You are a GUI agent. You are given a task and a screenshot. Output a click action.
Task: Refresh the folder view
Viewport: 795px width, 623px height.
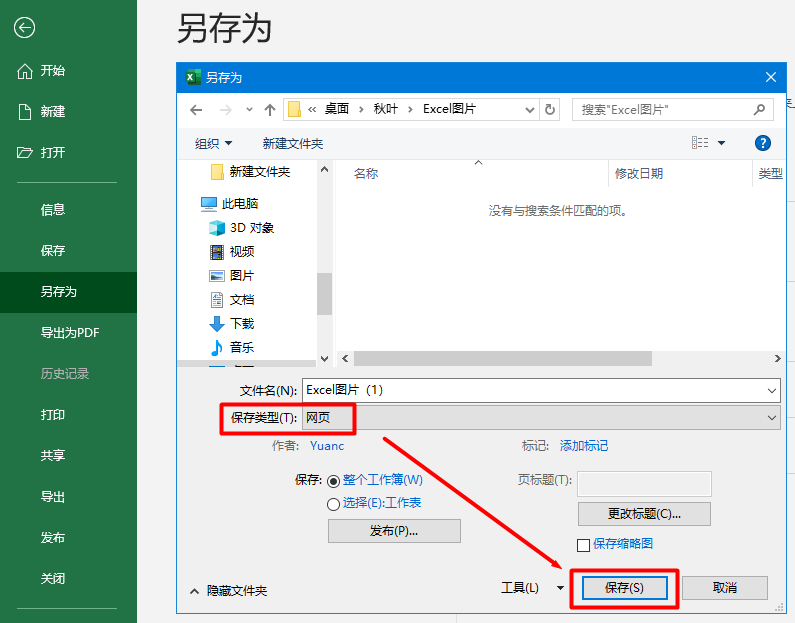[x=550, y=109]
